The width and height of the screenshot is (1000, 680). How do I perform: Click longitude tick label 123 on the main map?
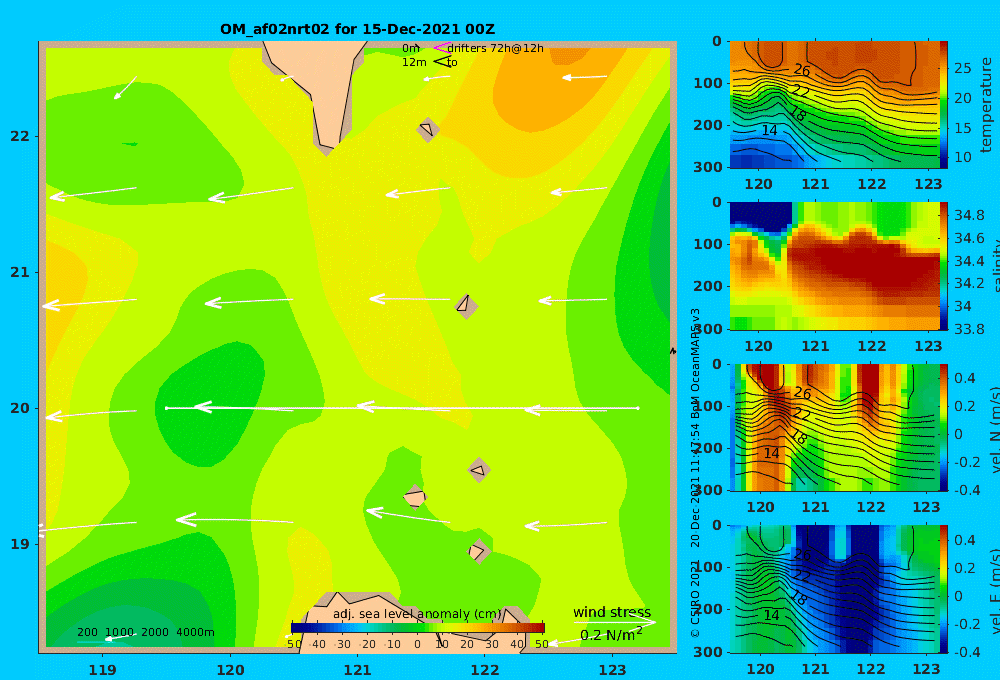[x=612, y=670]
